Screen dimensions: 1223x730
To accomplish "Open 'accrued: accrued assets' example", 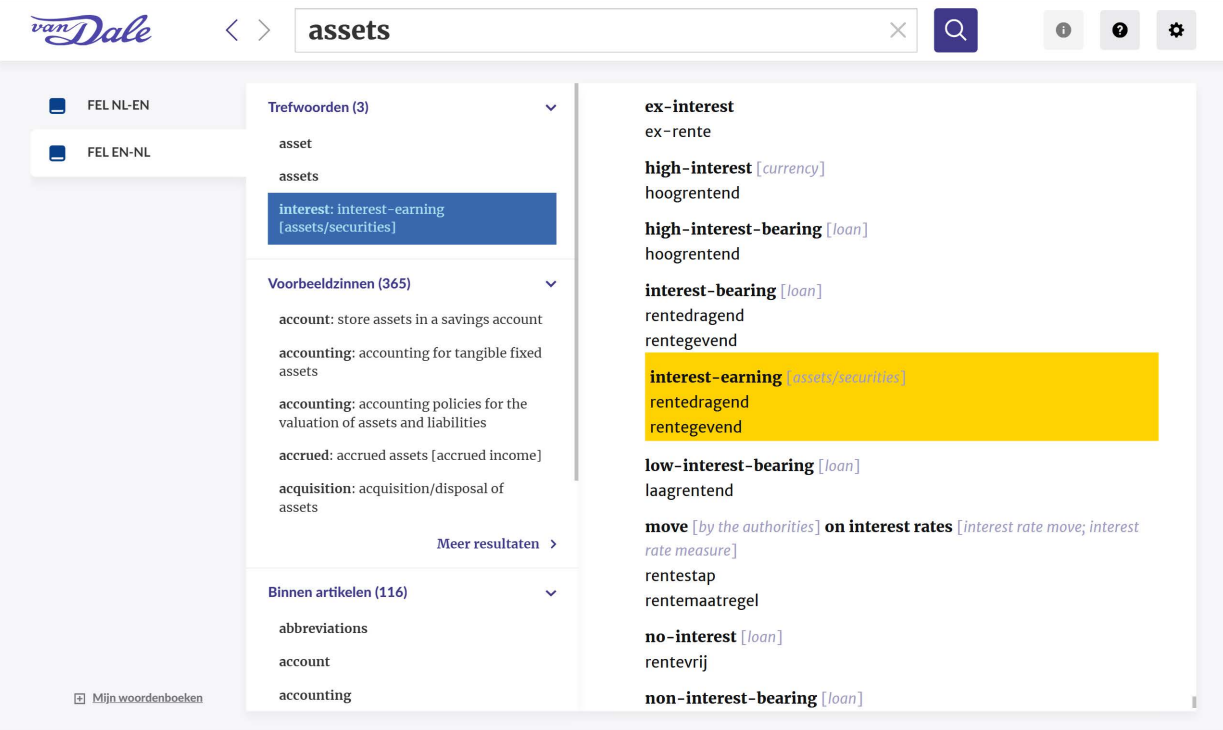I will click(x=410, y=455).
